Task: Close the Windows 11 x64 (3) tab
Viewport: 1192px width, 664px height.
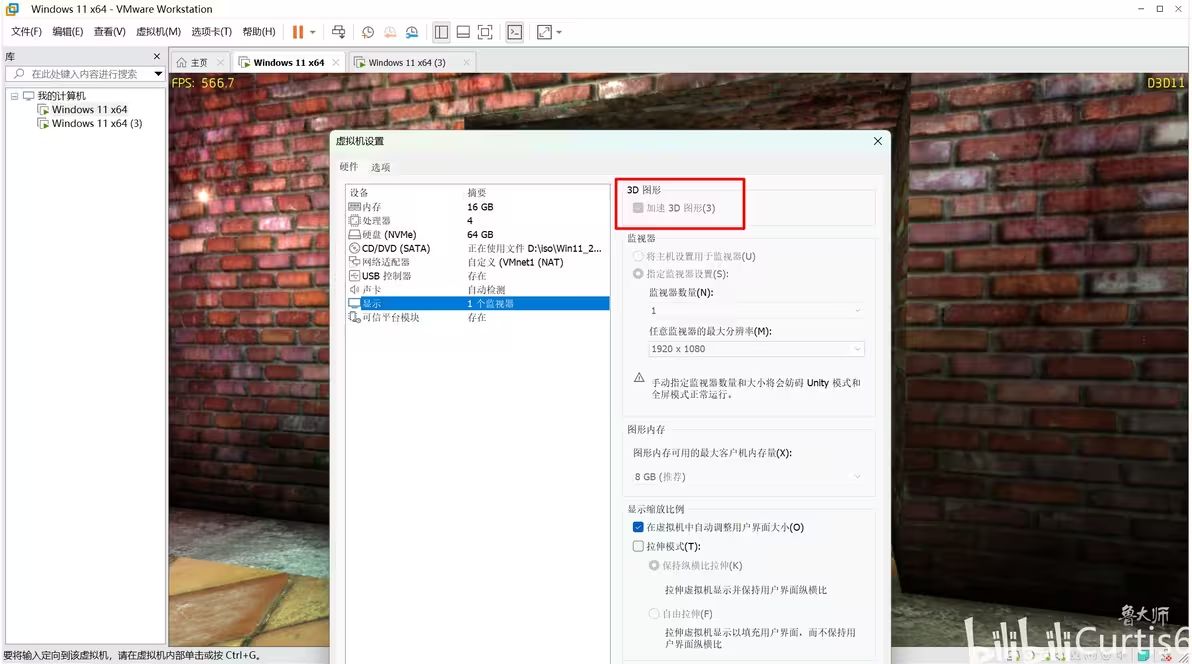Action: tap(466, 62)
